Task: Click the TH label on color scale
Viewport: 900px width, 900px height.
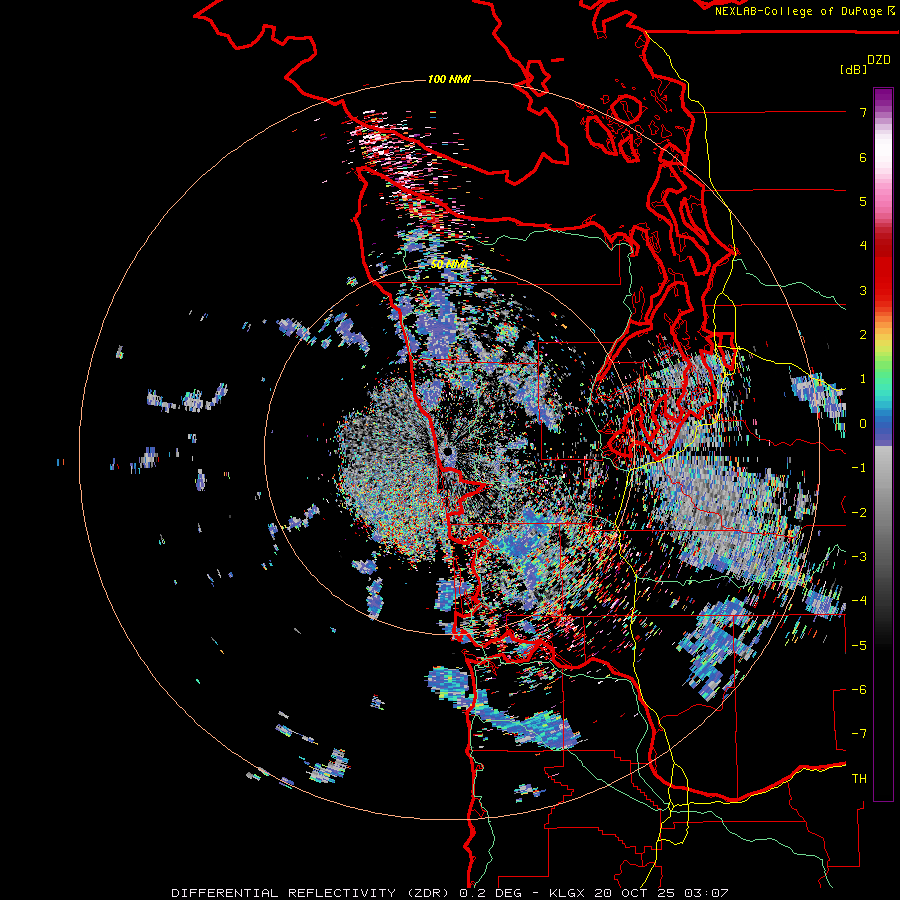Action: click(x=859, y=779)
